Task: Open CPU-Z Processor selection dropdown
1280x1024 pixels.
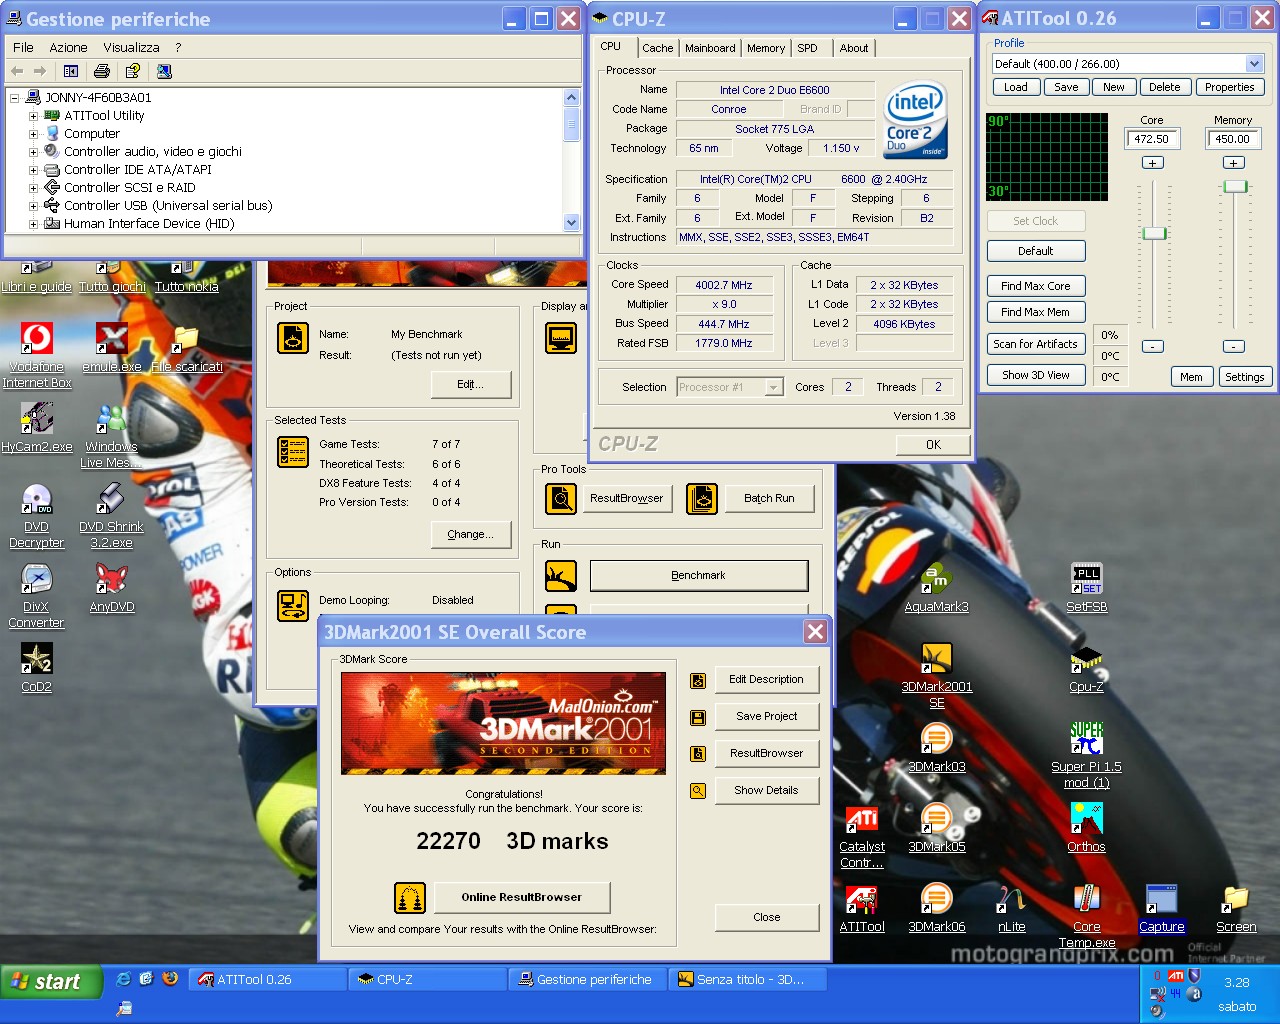Action: point(773,387)
